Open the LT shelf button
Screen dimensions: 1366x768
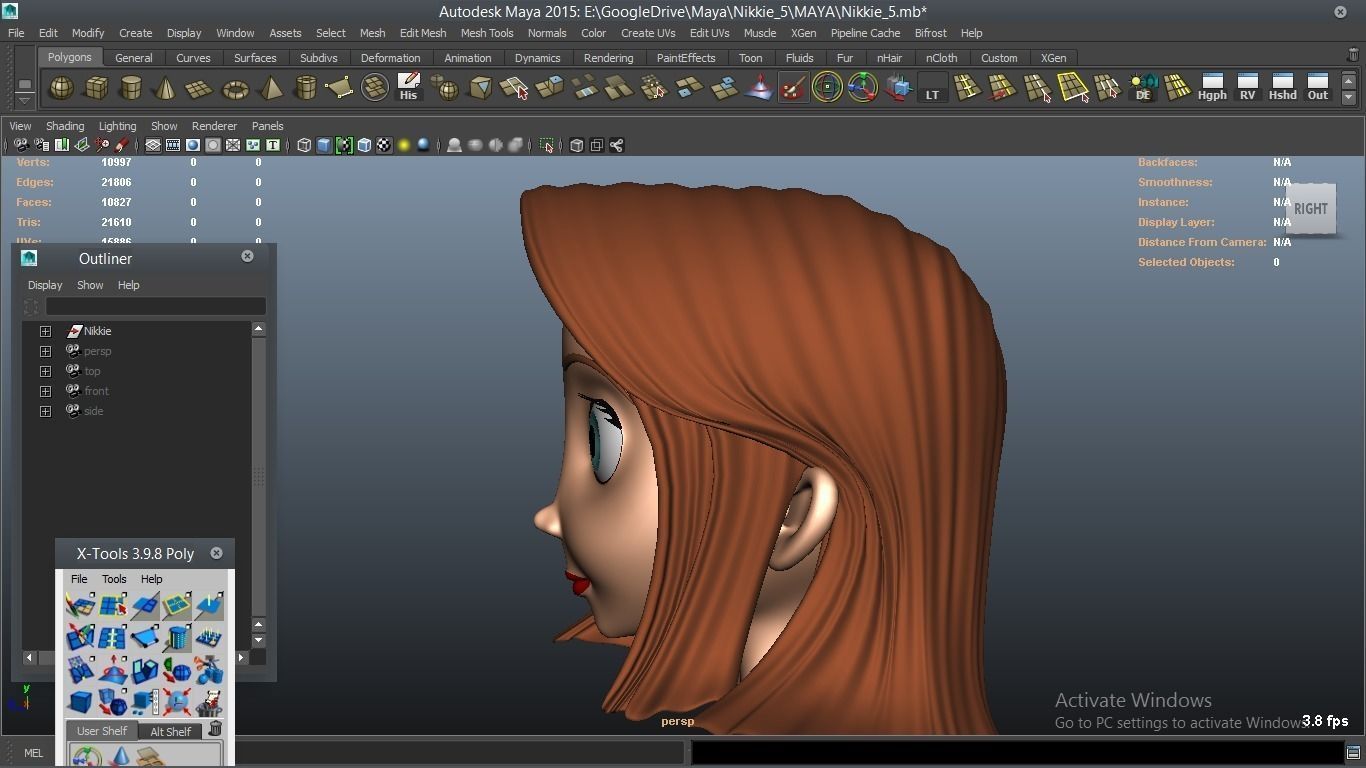pyautogui.click(x=932, y=89)
